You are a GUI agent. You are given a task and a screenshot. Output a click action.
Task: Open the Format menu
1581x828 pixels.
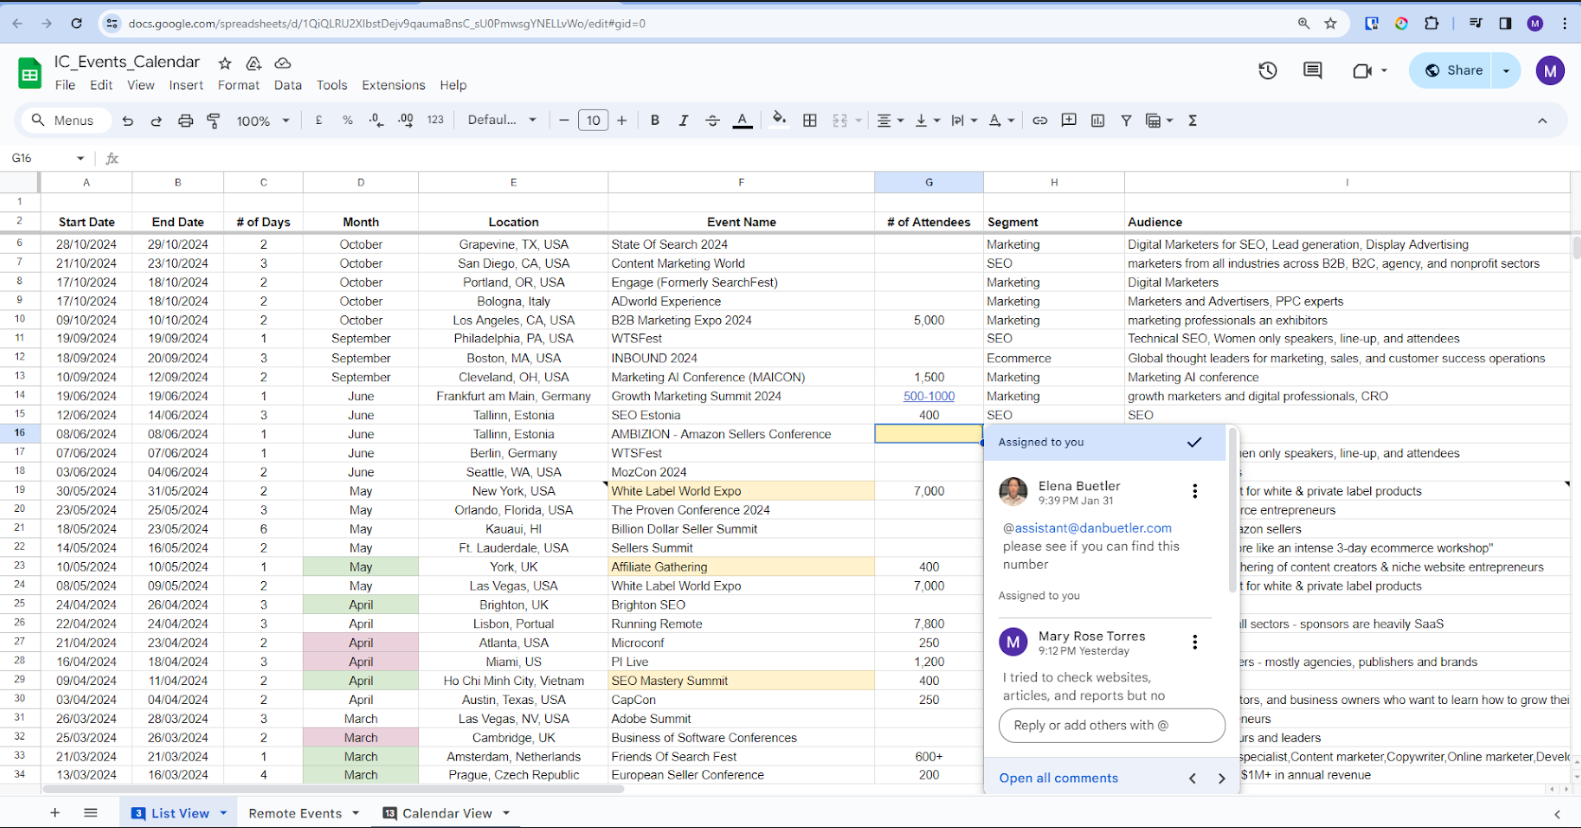pos(239,85)
